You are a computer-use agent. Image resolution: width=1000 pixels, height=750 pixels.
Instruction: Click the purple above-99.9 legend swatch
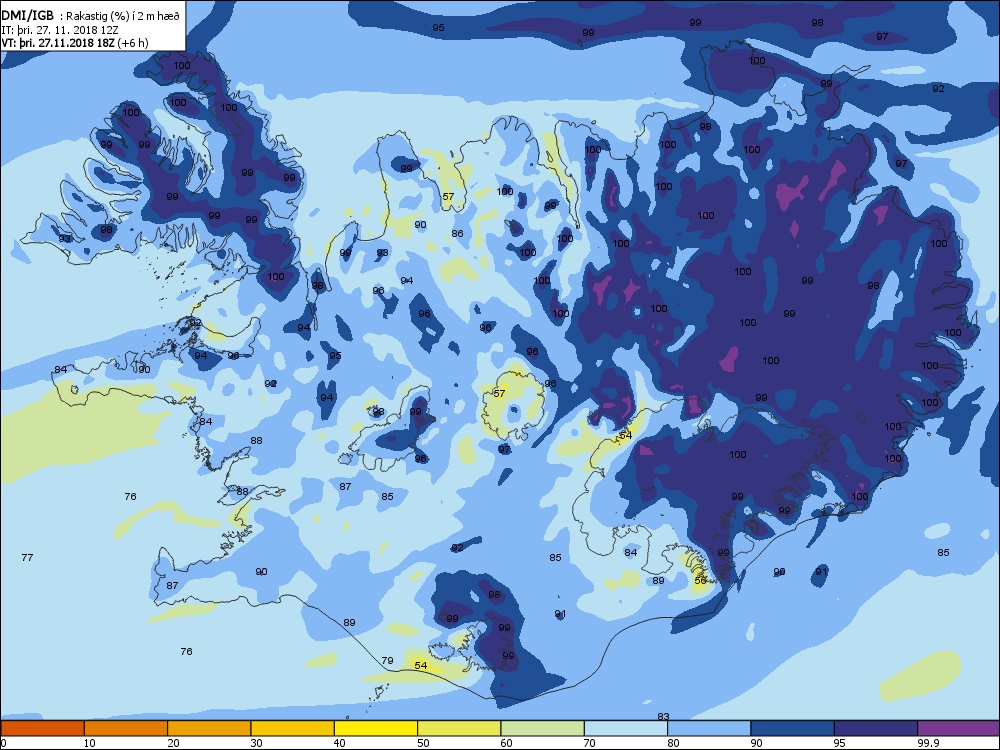click(959, 728)
